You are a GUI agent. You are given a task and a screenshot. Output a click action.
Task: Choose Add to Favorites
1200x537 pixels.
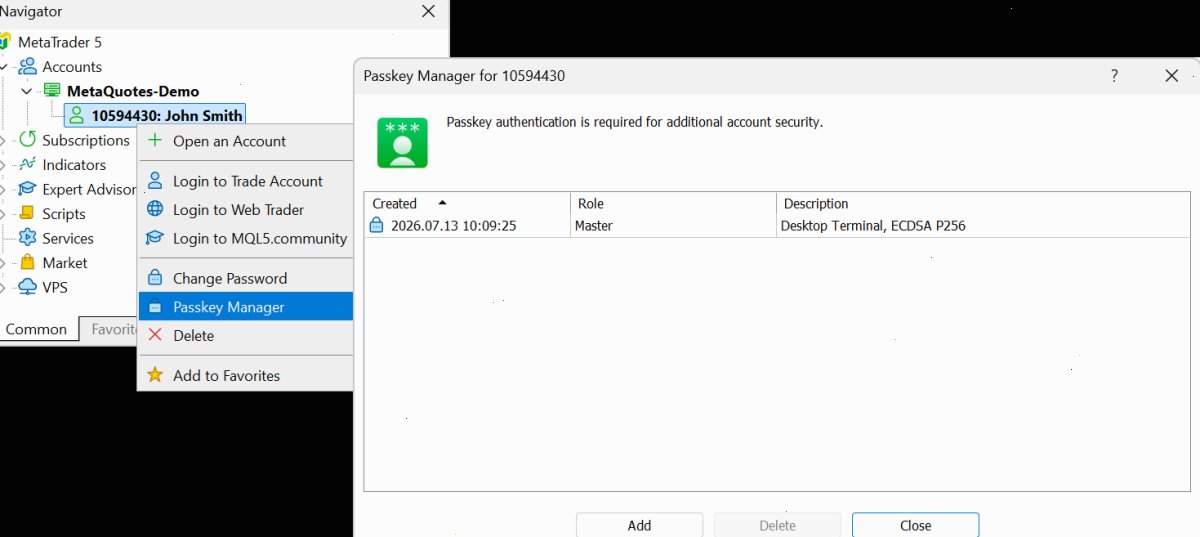click(246, 375)
